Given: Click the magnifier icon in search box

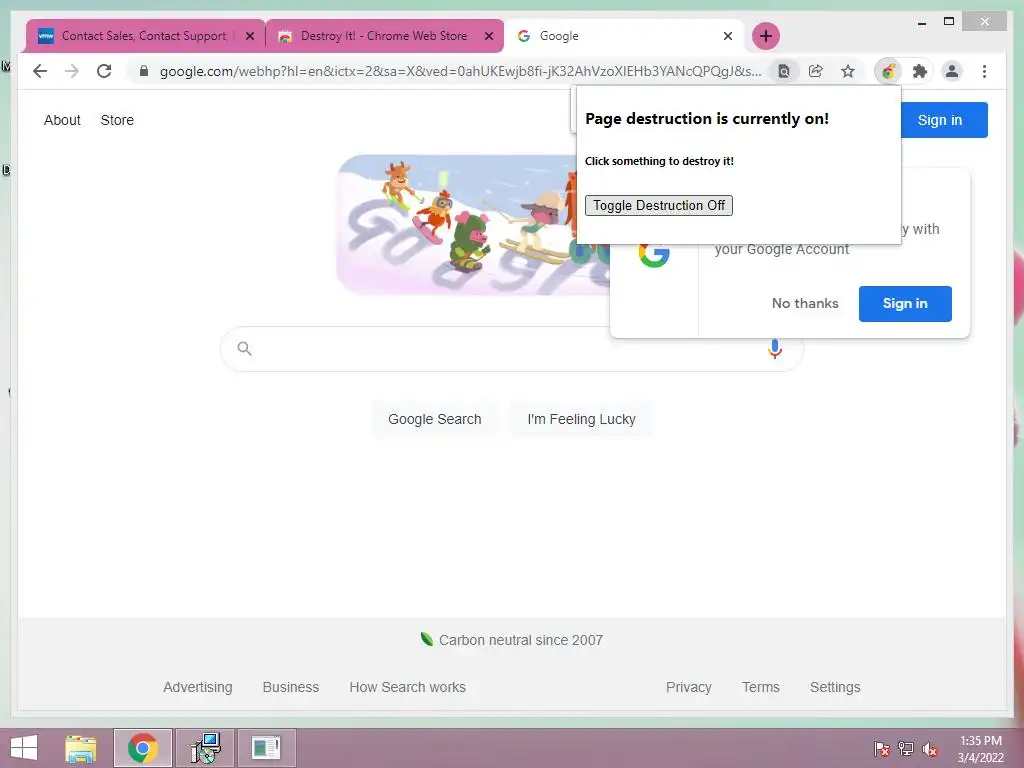Looking at the screenshot, I should coord(244,349).
